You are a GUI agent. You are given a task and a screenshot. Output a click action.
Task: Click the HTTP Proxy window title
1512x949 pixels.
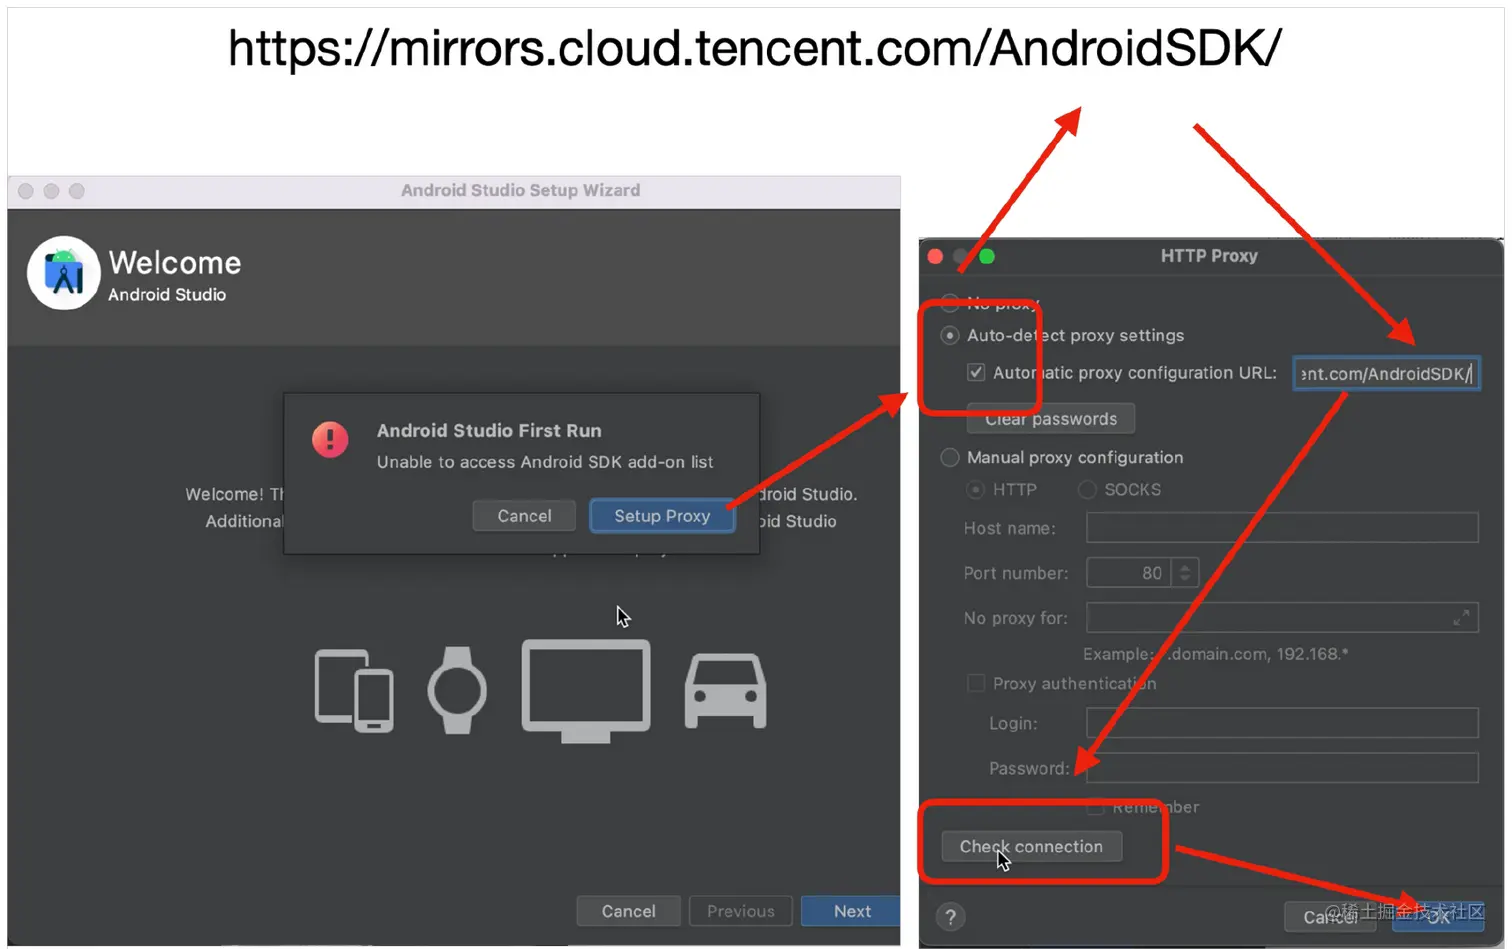point(1209,256)
